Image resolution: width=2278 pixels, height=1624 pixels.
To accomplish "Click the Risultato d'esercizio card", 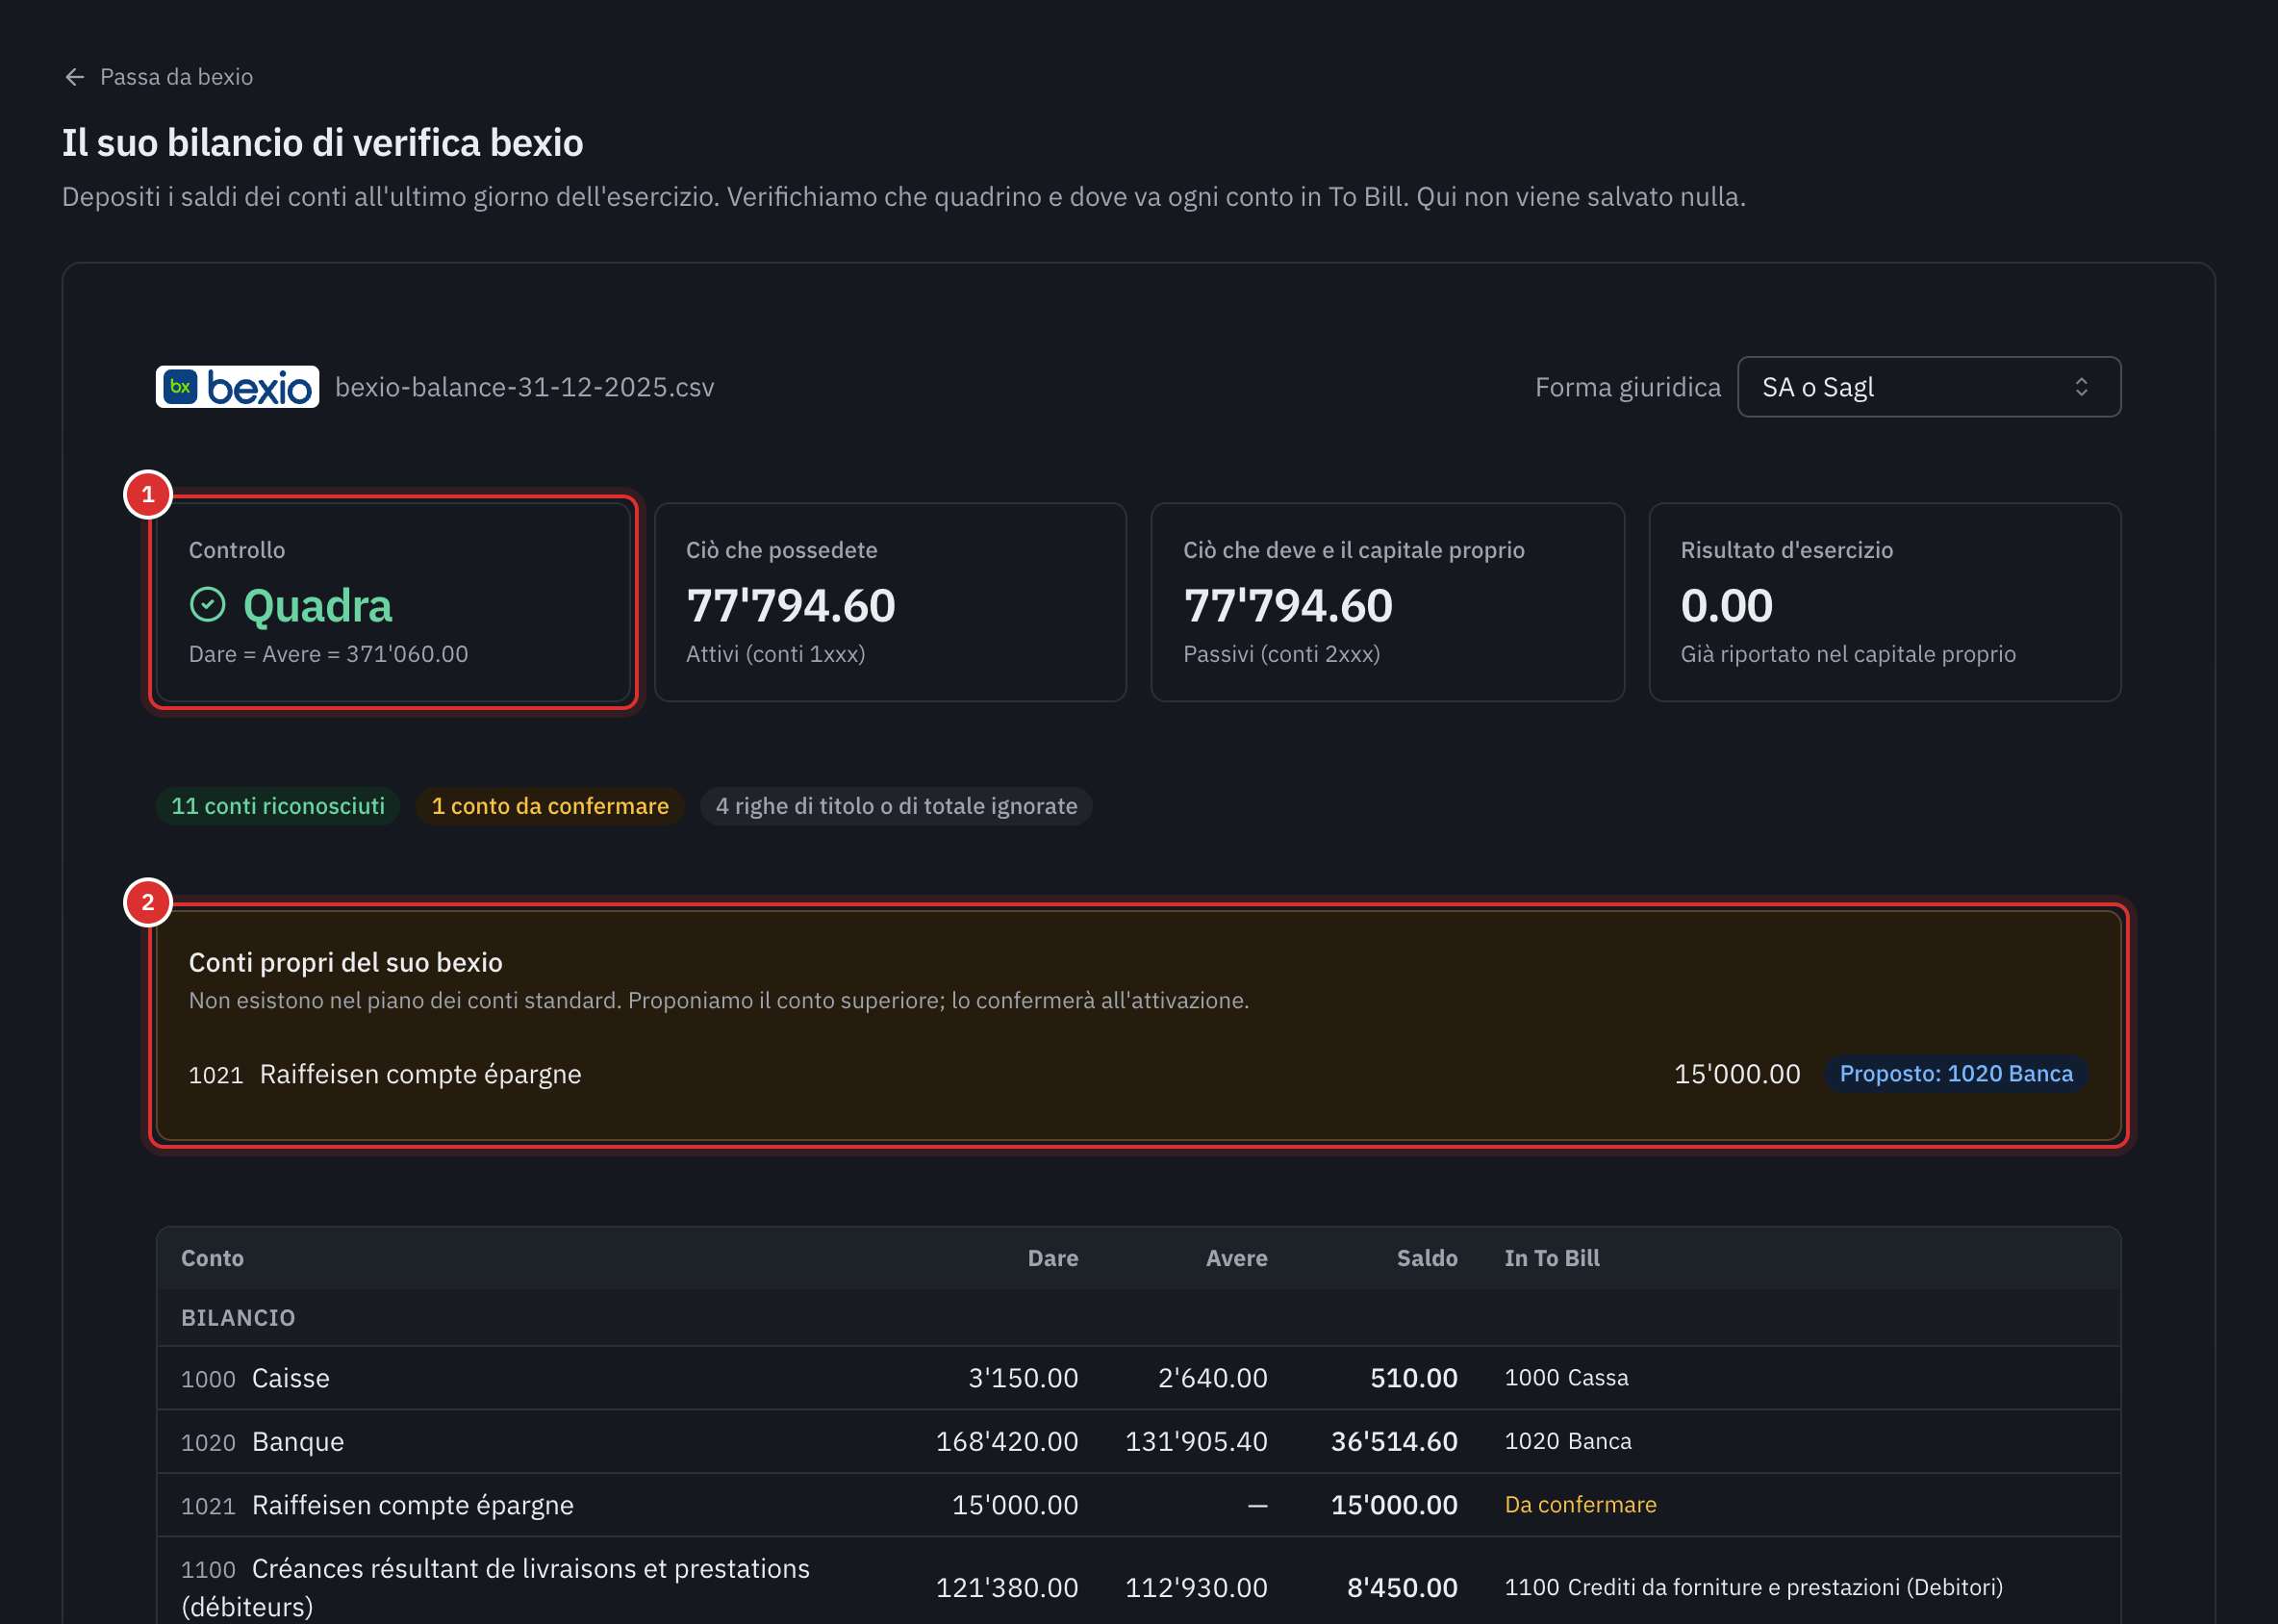I will [1884, 603].
